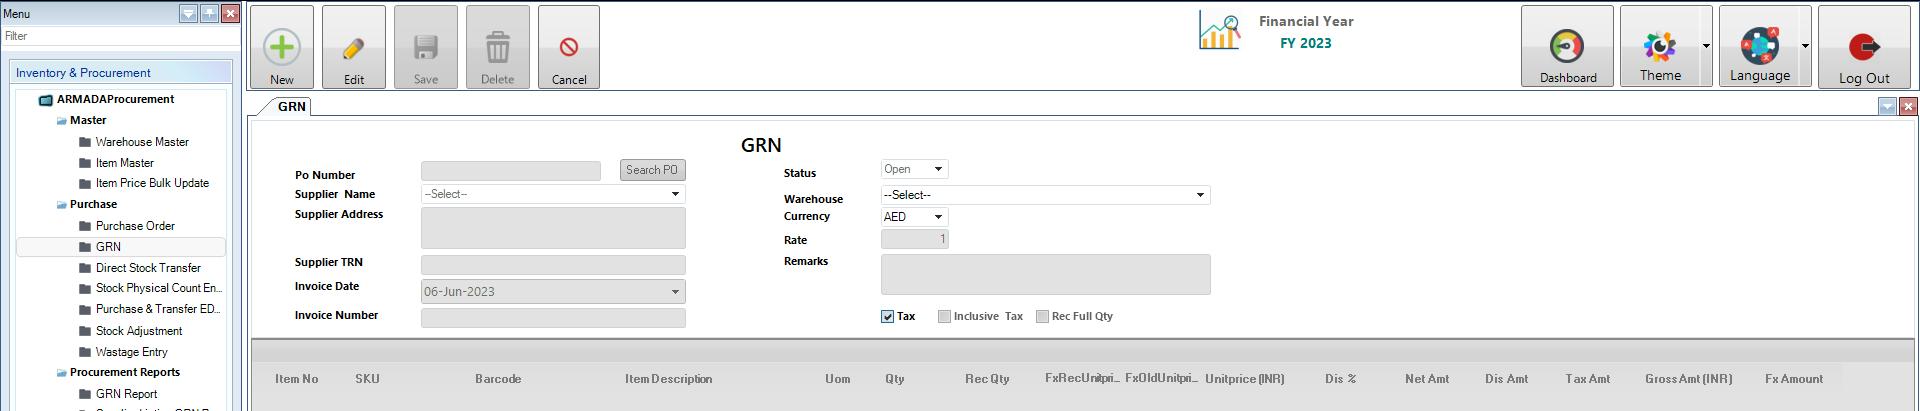The height and width of the screenshot is (411, 1920).
Task: Switch to the GRN tab
Action: click(291, 107)
